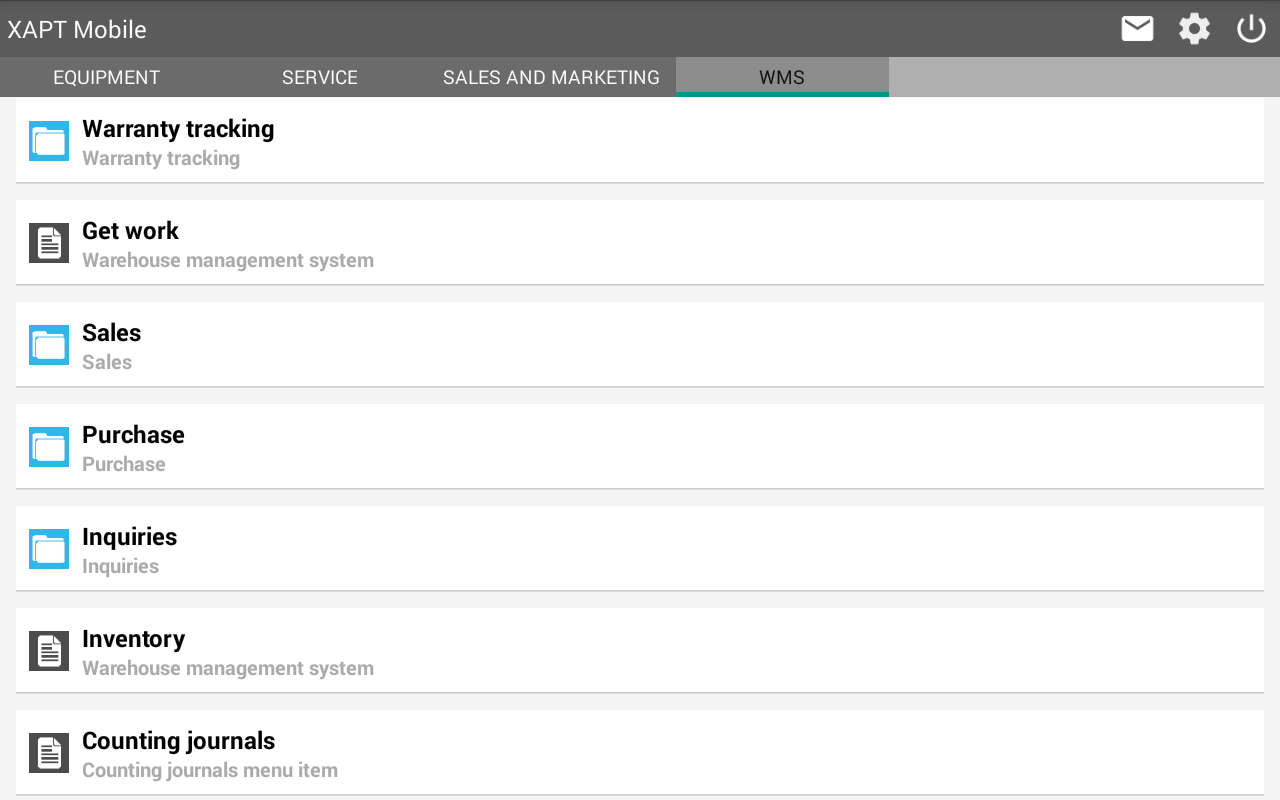
Task: Open Inventory warehouse management entry
Action: 640,651
